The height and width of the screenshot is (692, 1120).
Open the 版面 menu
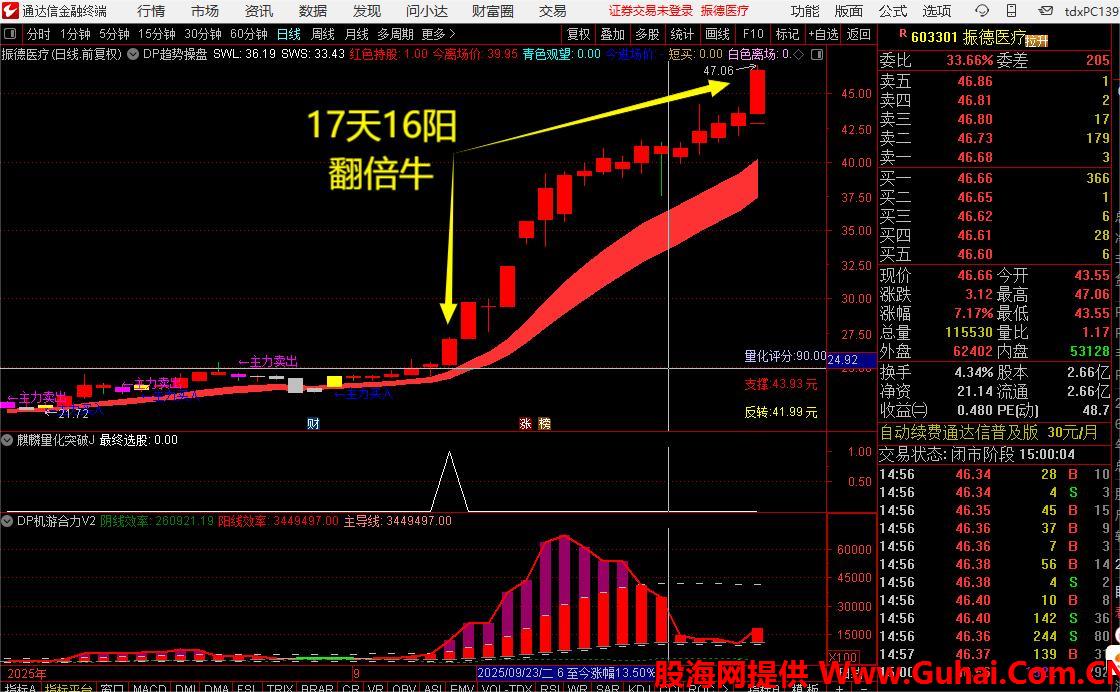[x=849, y=11]
